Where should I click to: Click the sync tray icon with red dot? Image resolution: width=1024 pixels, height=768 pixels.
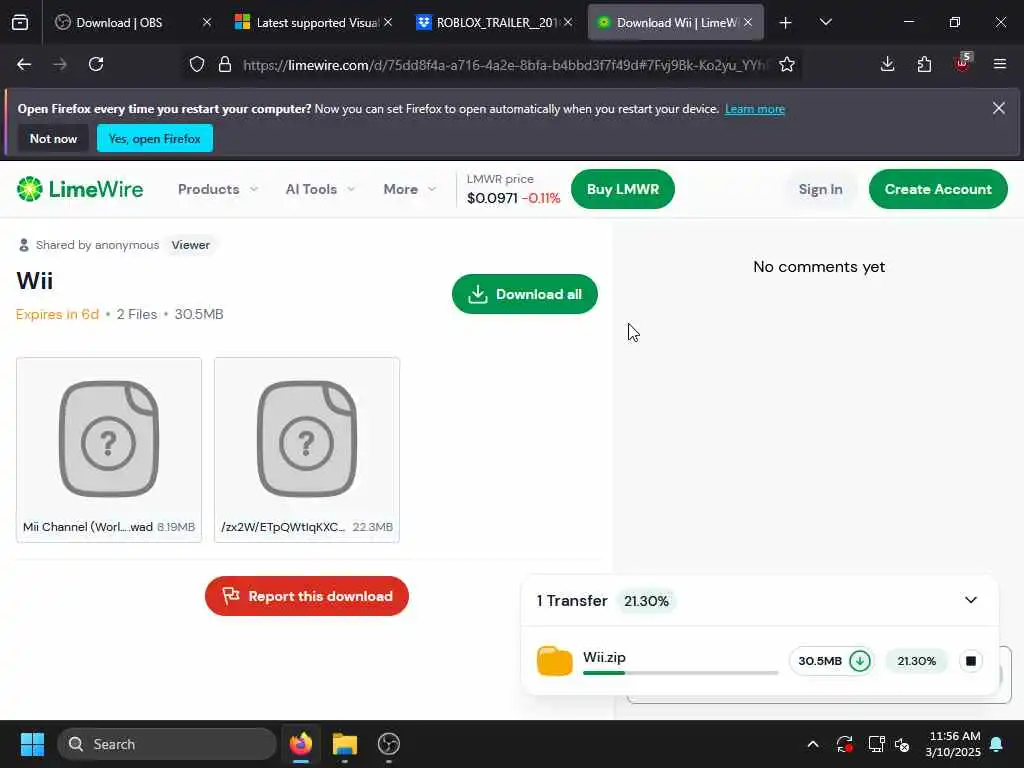tap(844, 744)
